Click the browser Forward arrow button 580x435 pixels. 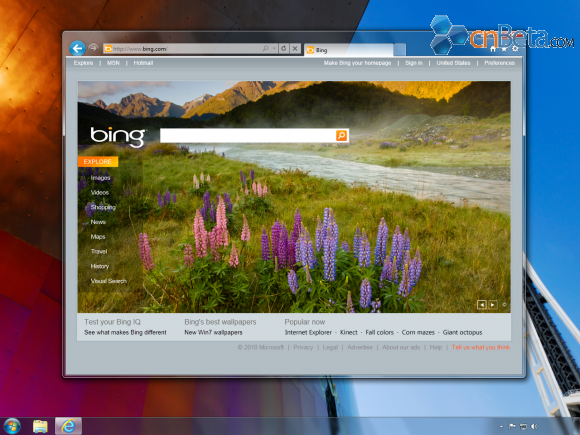click(93, 48)
